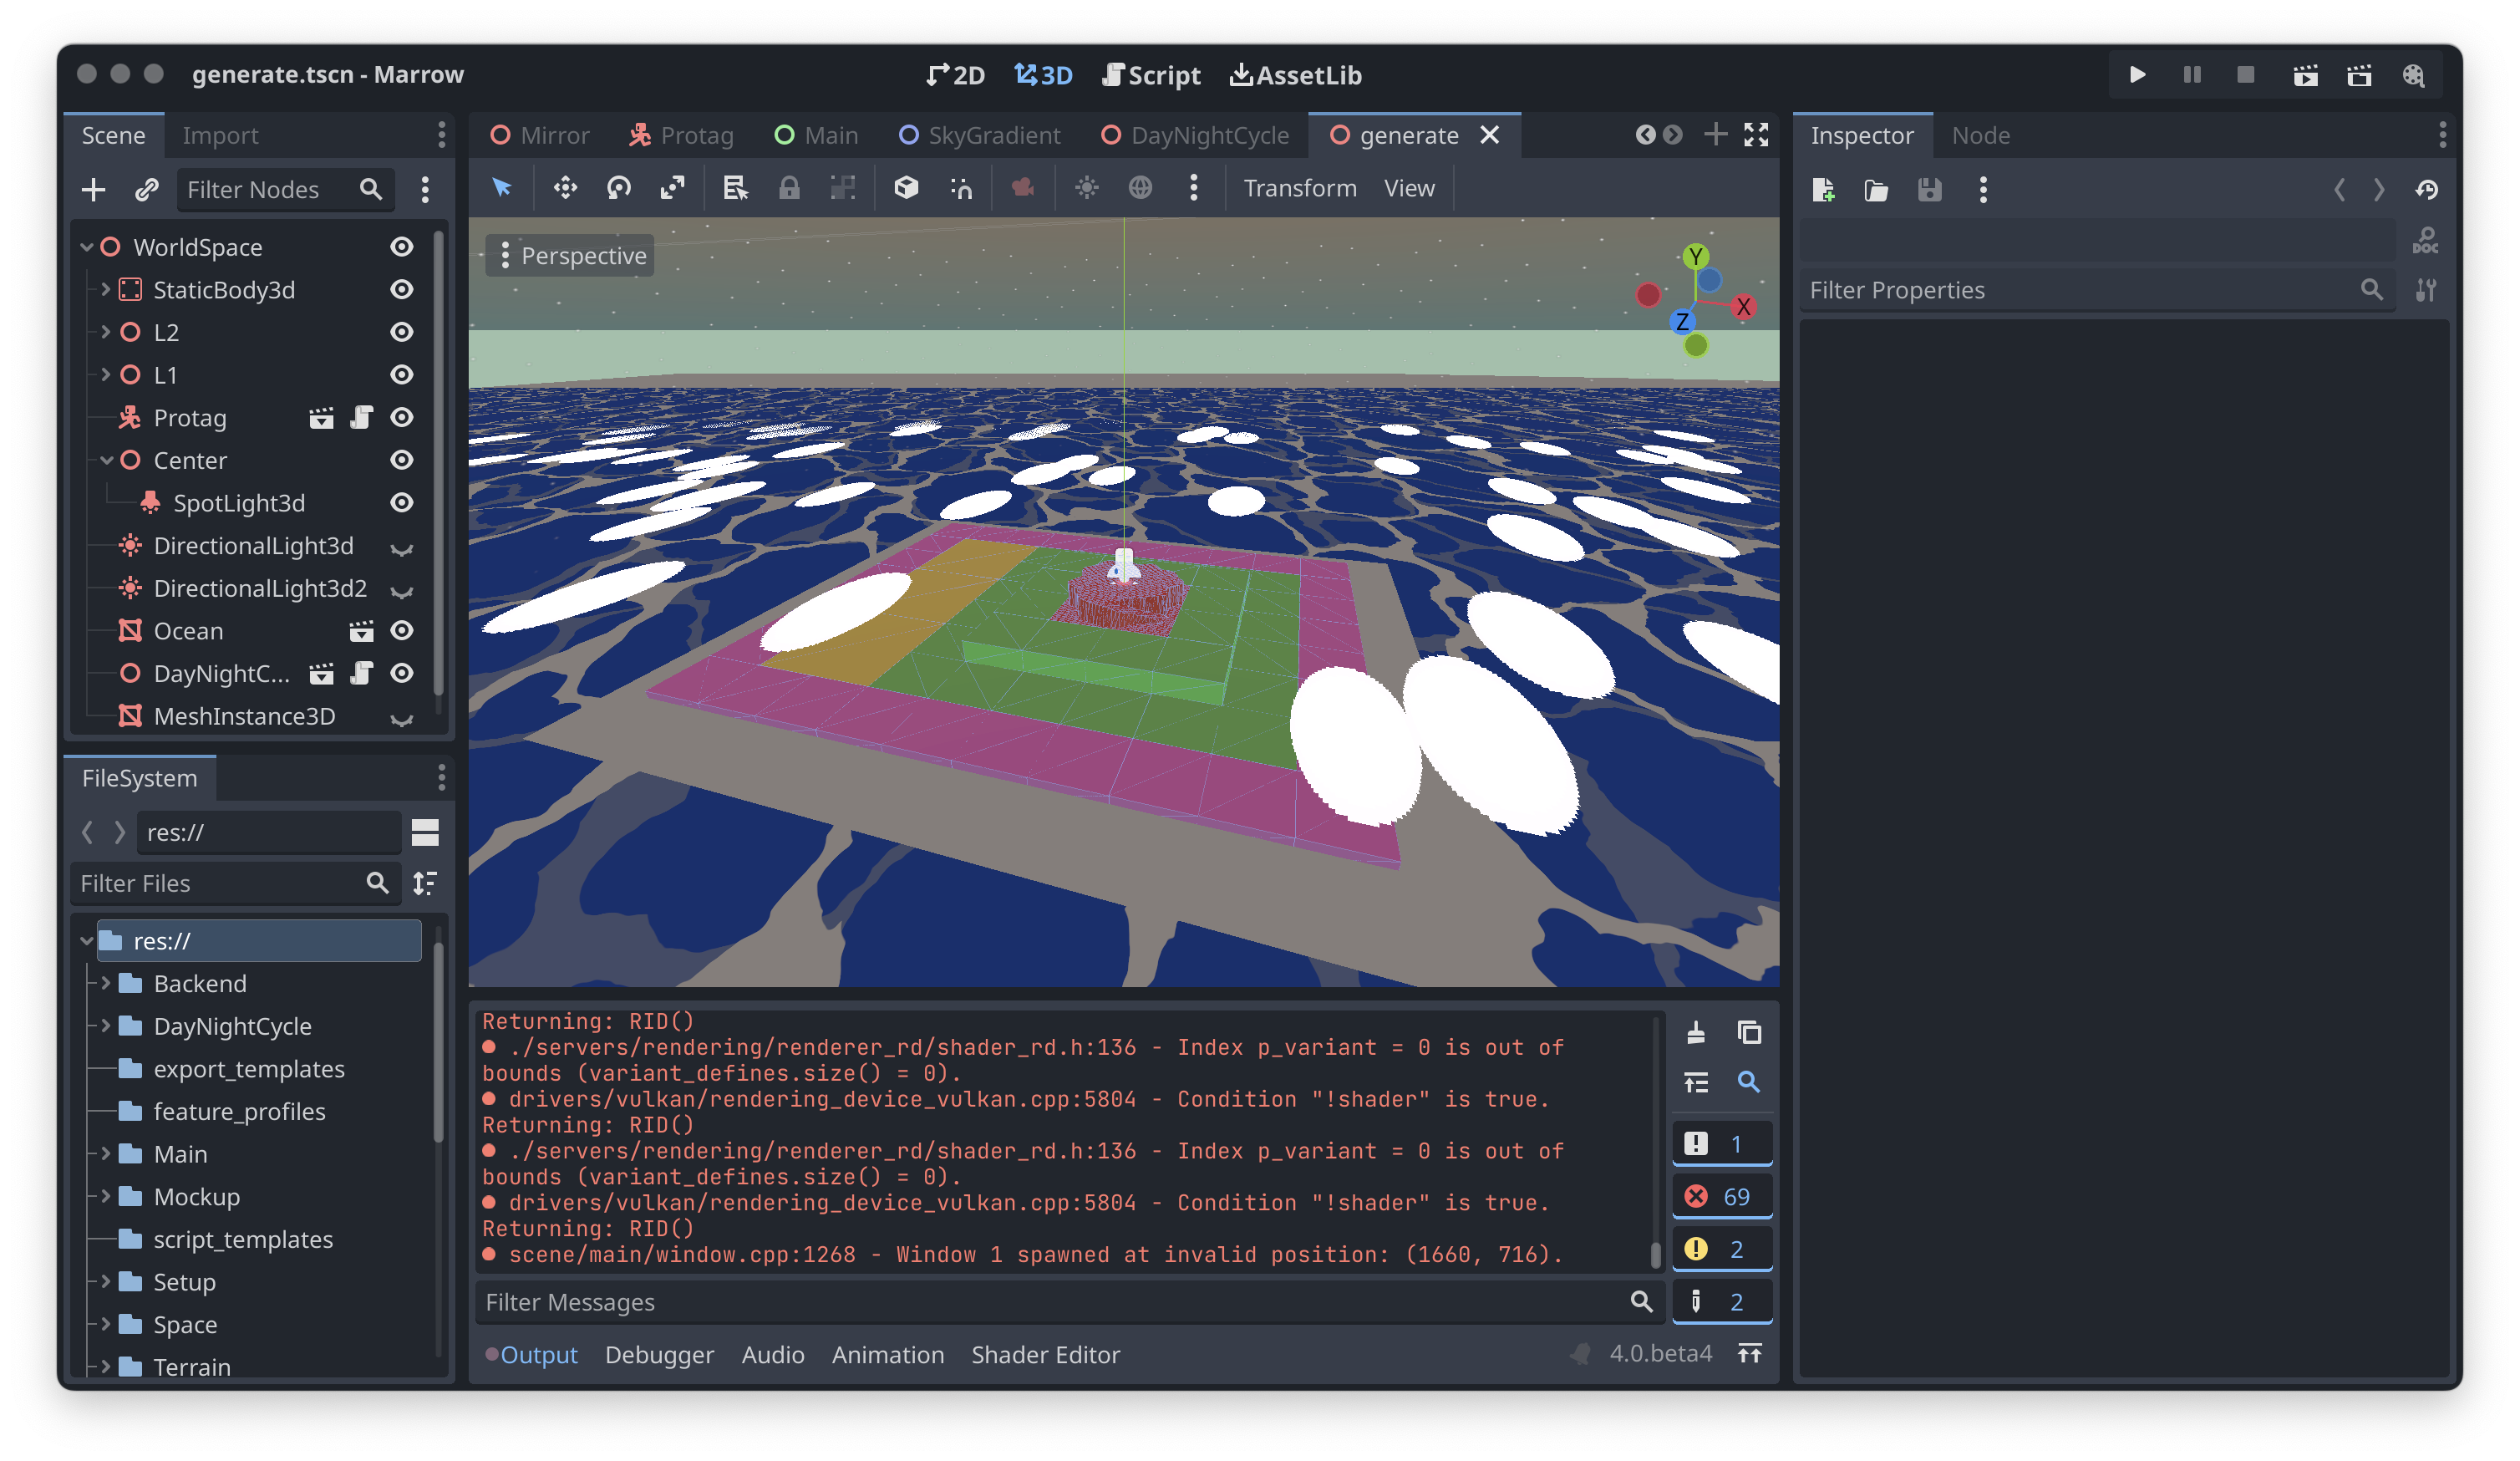Toggle the use local space icon
Viewport: 2520px width, 1461px height.
pyautogui.click(x=906, y=188)
